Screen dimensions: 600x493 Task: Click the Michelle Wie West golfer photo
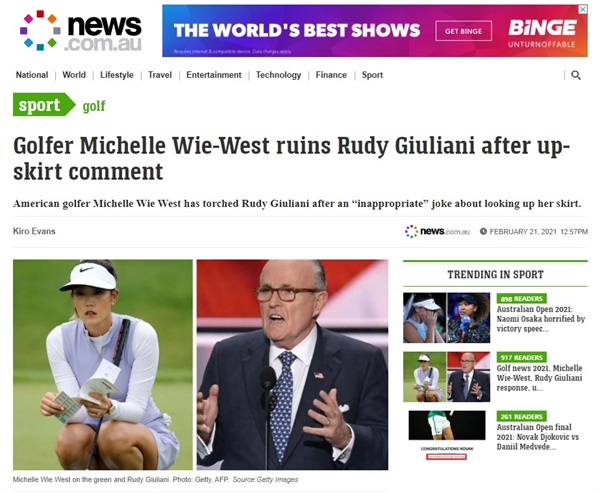(103, 365)
